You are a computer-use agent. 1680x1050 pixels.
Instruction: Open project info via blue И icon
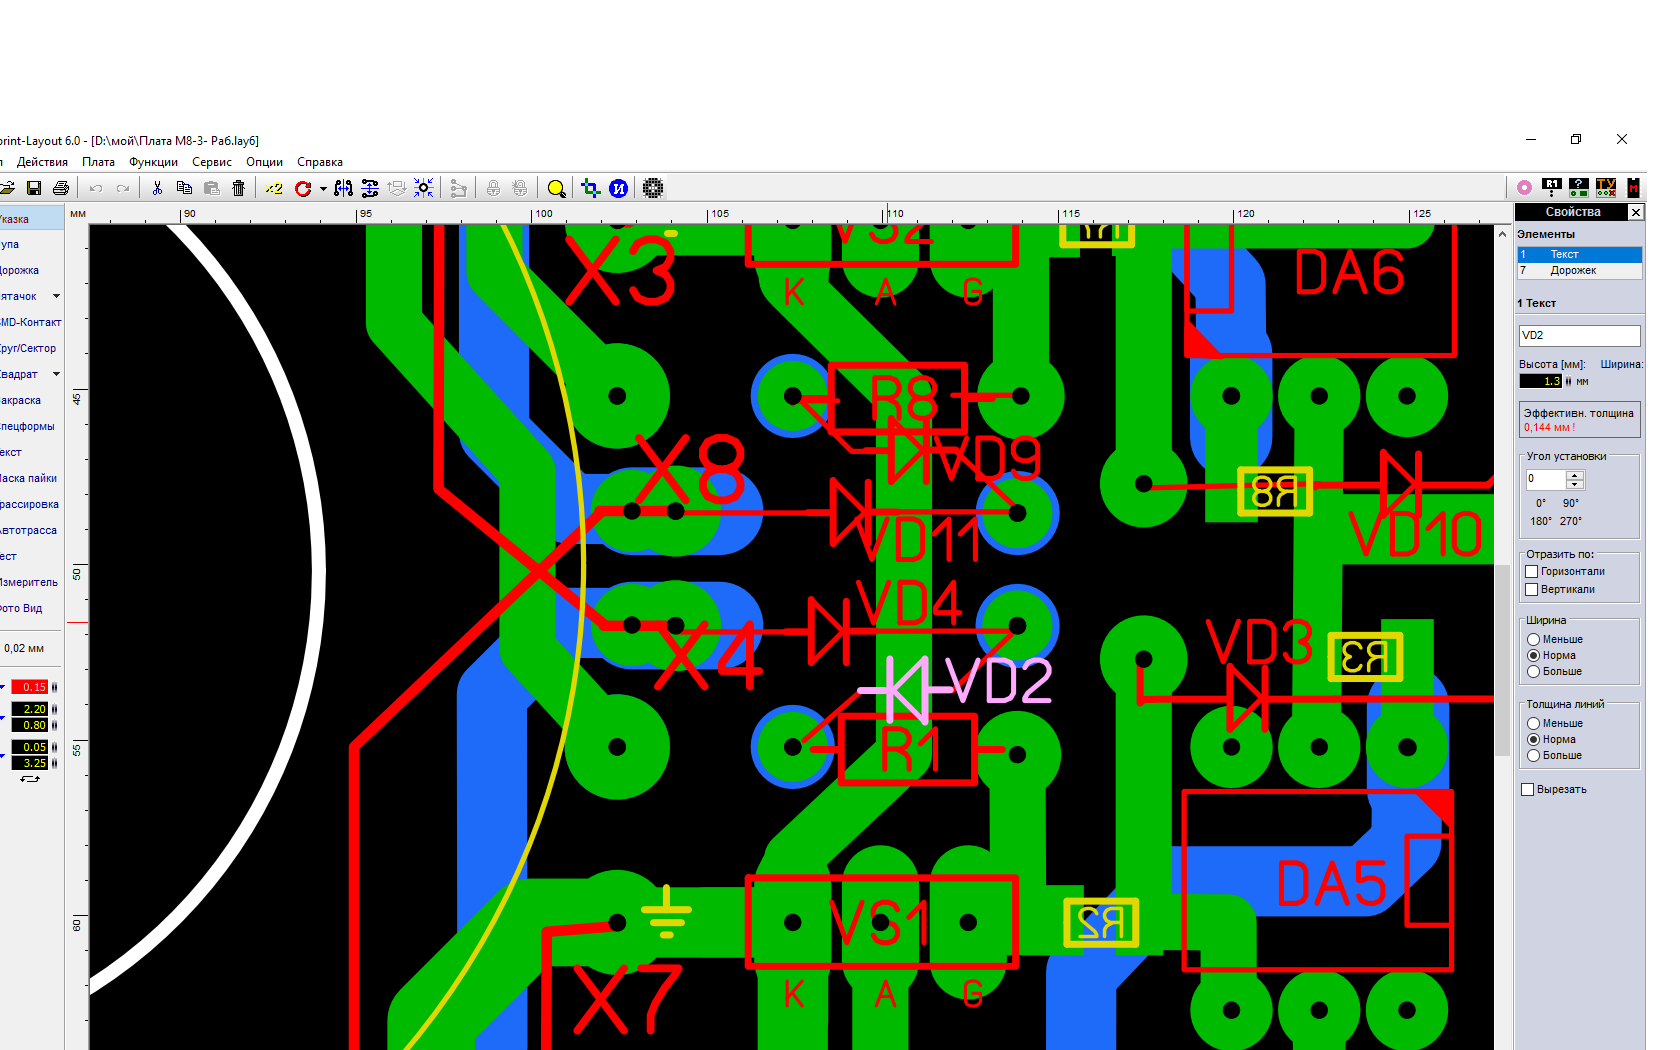click(619, 188)
